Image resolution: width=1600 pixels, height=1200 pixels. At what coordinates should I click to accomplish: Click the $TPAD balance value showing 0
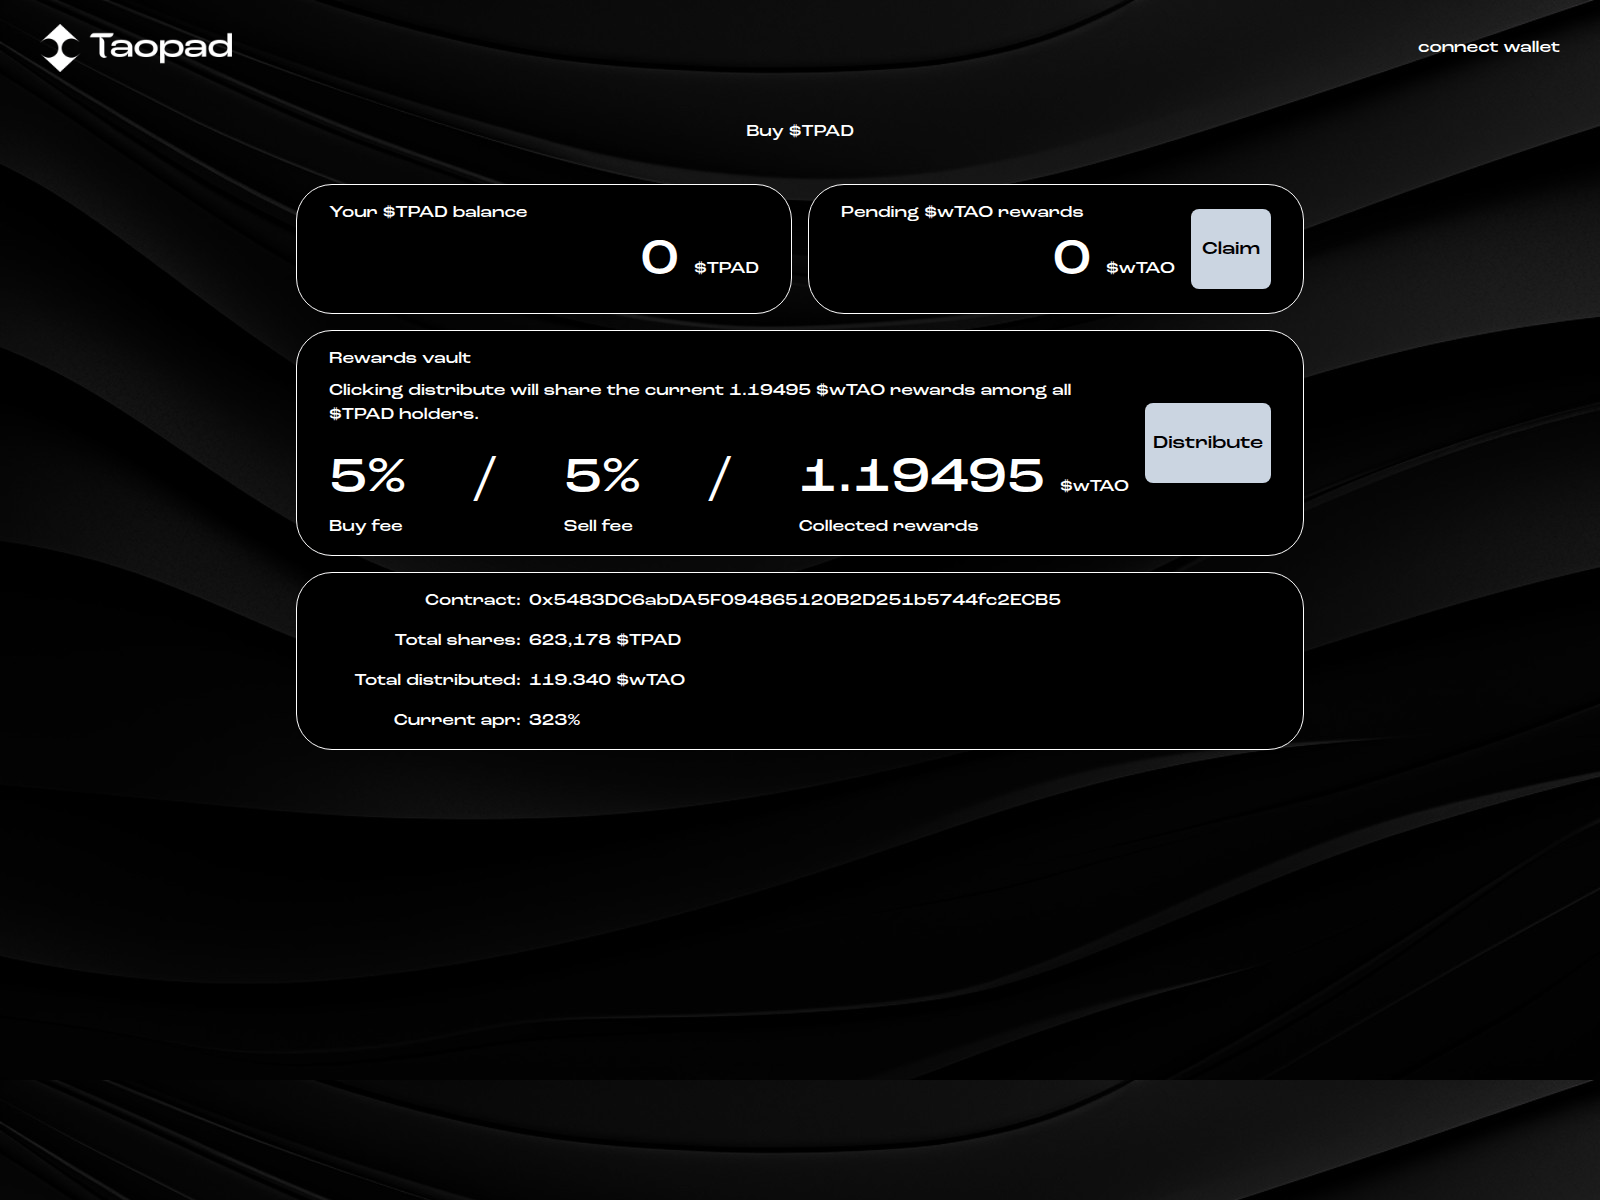[658, 258]
